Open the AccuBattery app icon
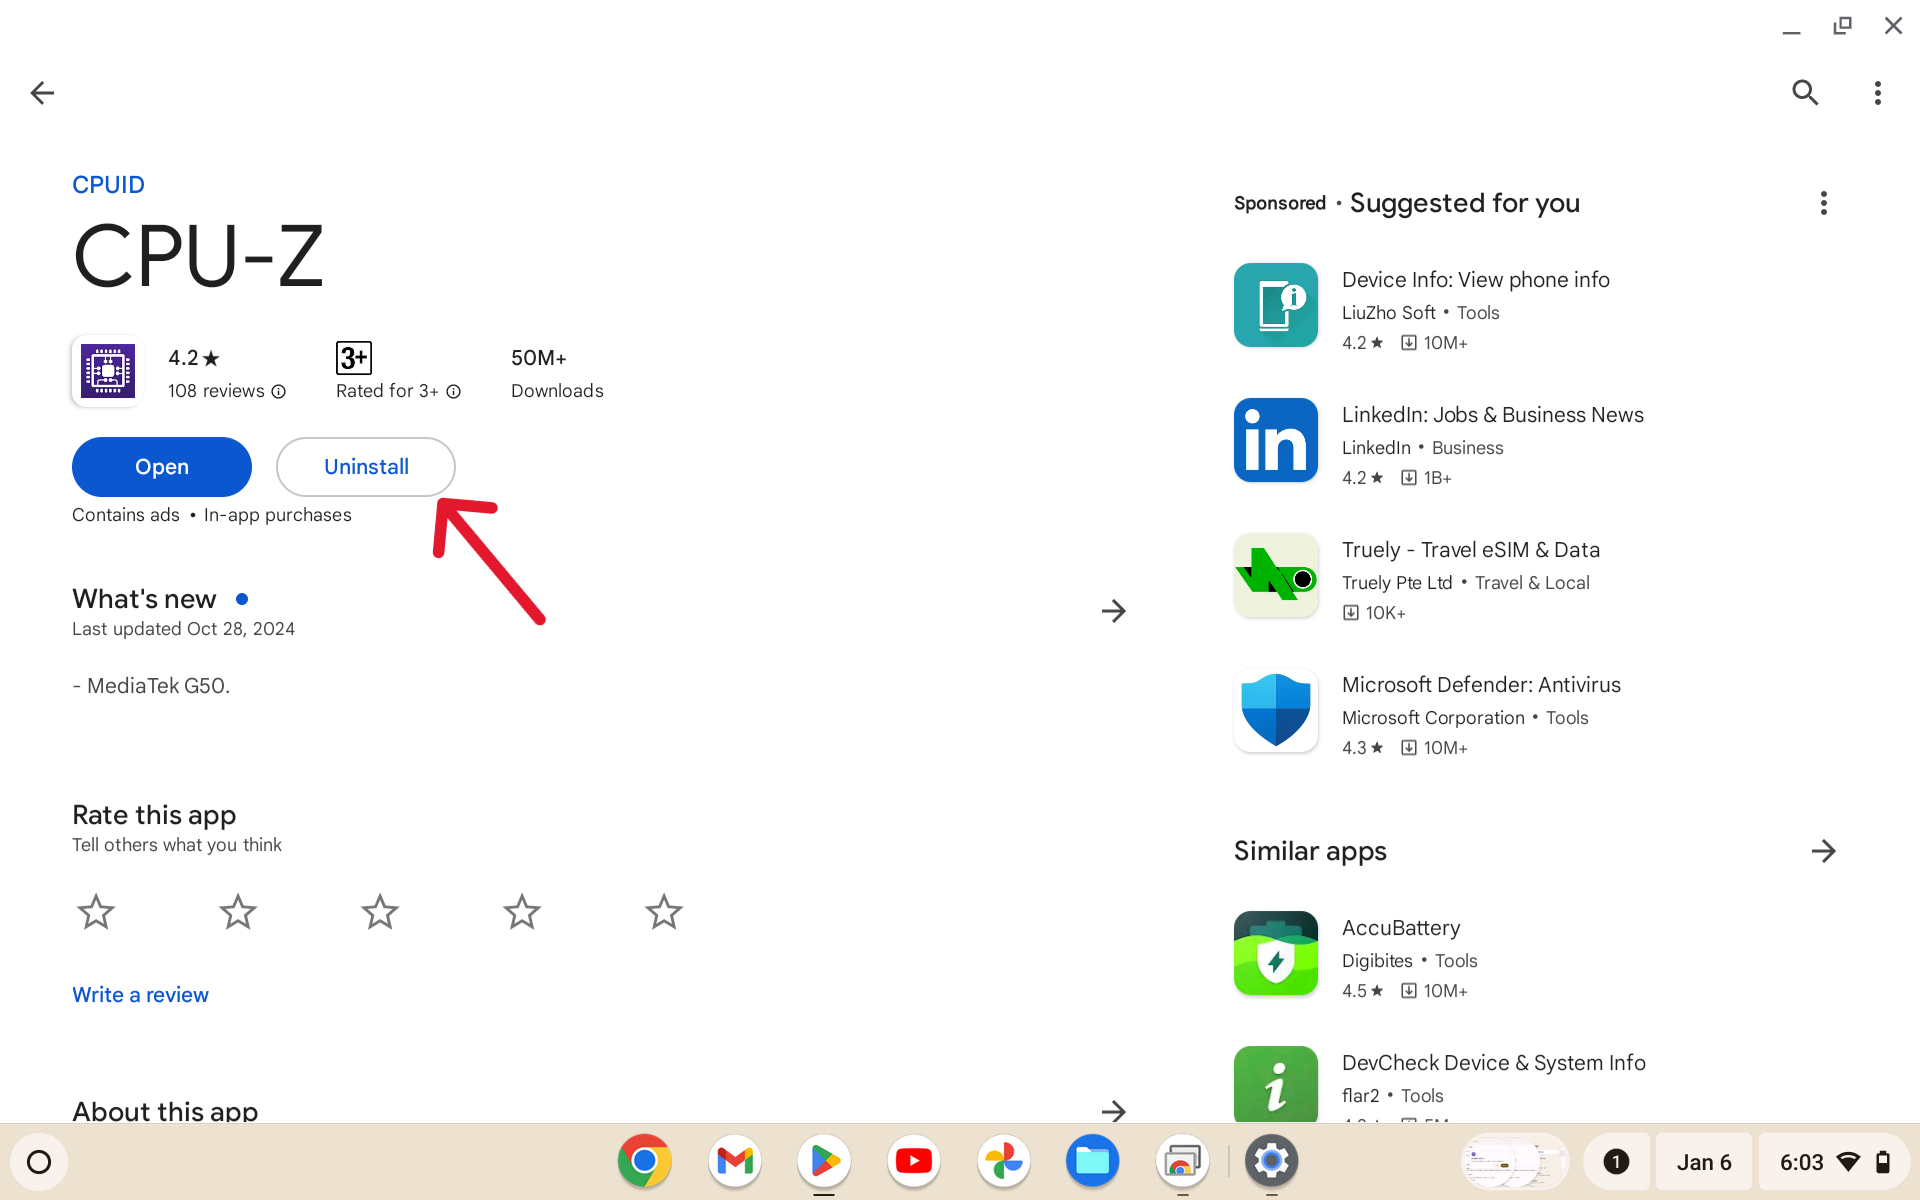1920x1200 pixels. click(x=1276, y=953)
